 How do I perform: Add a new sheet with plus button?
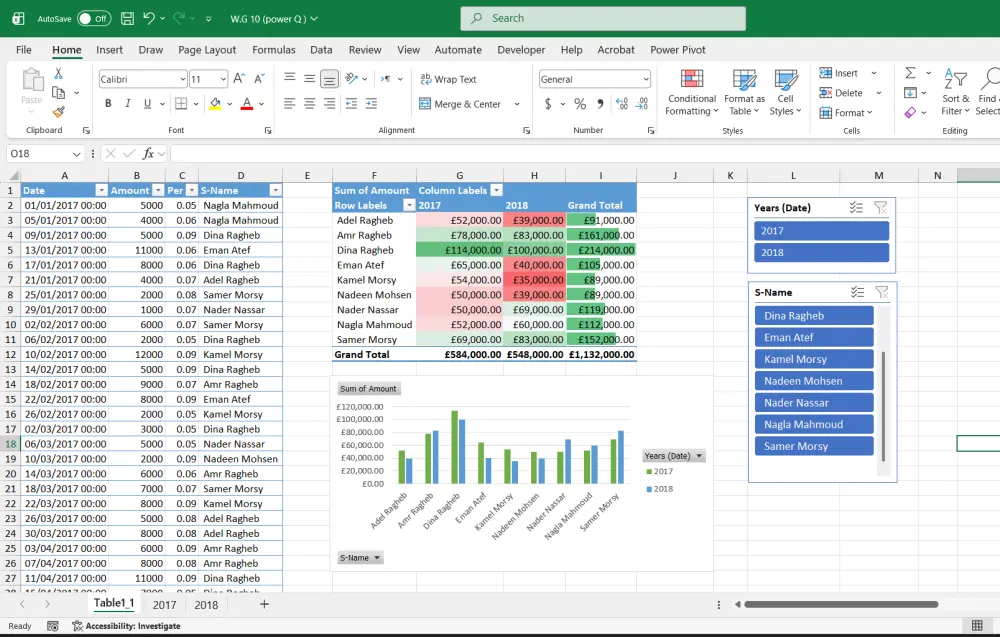264,604
